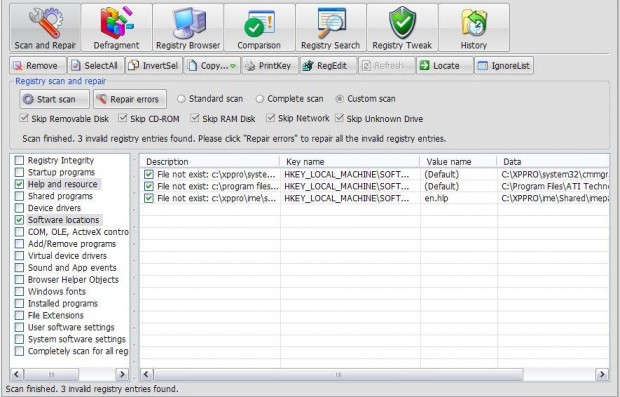Select the C:\XPPRO\system32\cmmgr data cell
The width and height of the screenshot is (620, 397).
tap(554, 174)
